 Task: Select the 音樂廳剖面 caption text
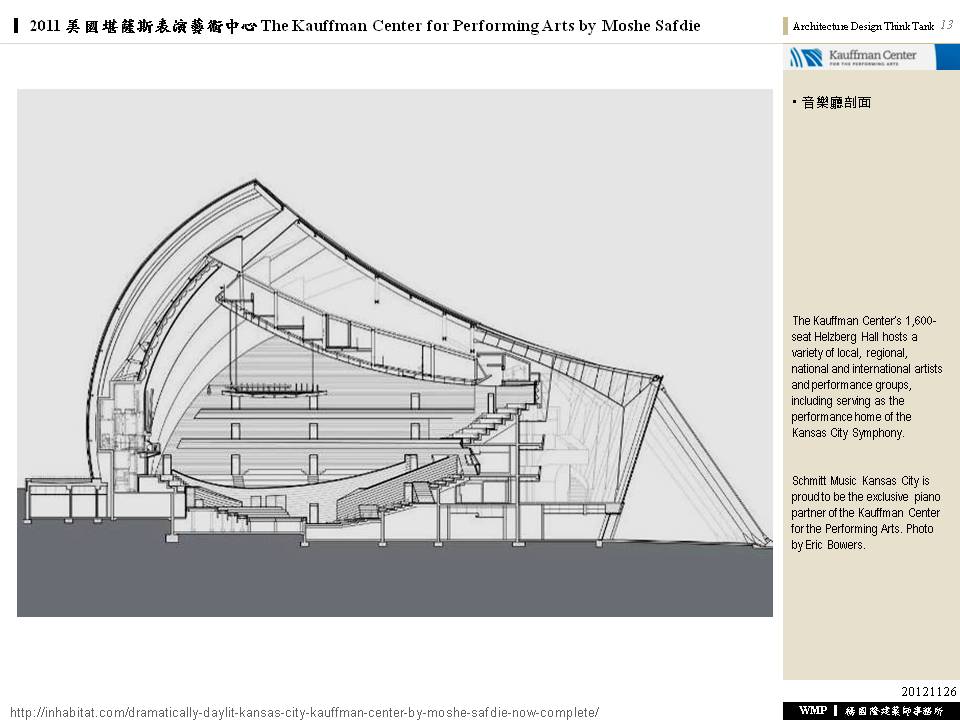[836, 102]
